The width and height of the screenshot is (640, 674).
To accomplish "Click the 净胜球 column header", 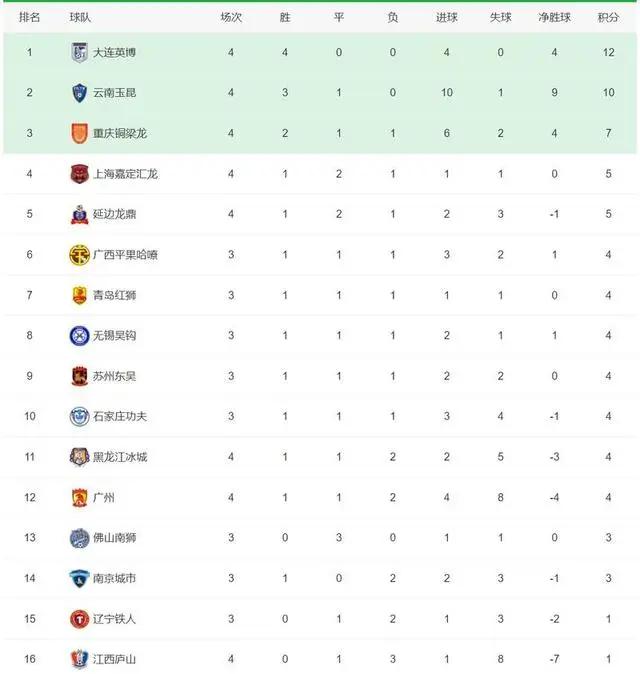I will tap(554, 18).
